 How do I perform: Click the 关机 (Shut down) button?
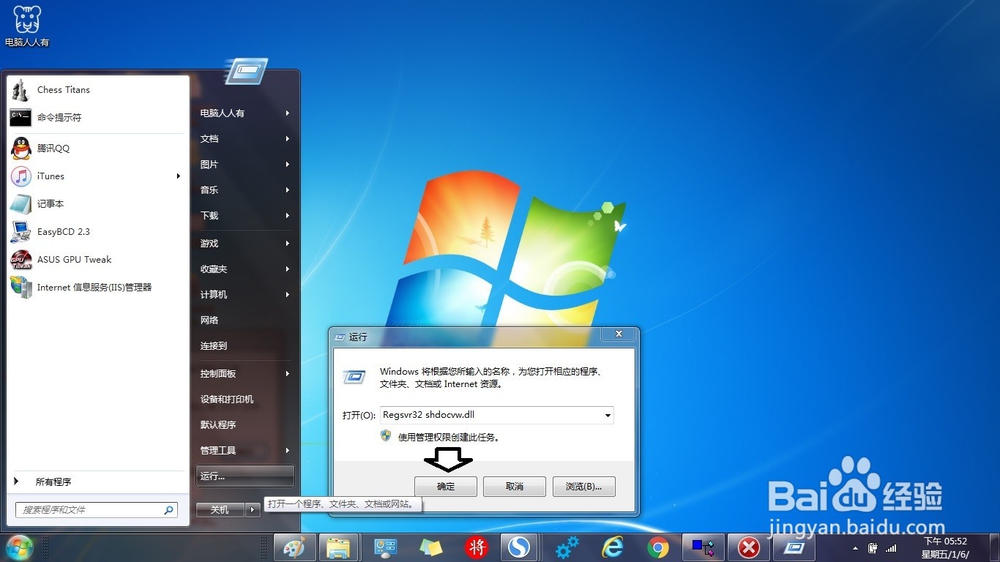[220, 510]
